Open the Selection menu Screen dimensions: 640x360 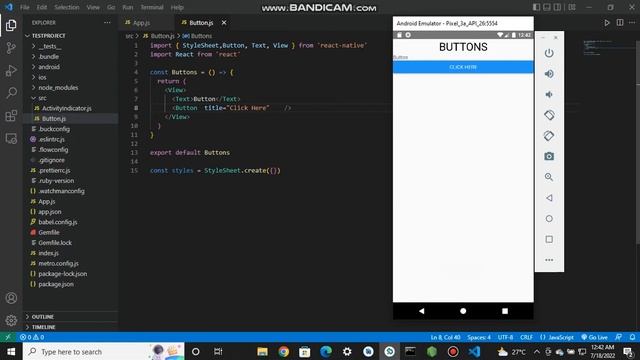[67, 7]
